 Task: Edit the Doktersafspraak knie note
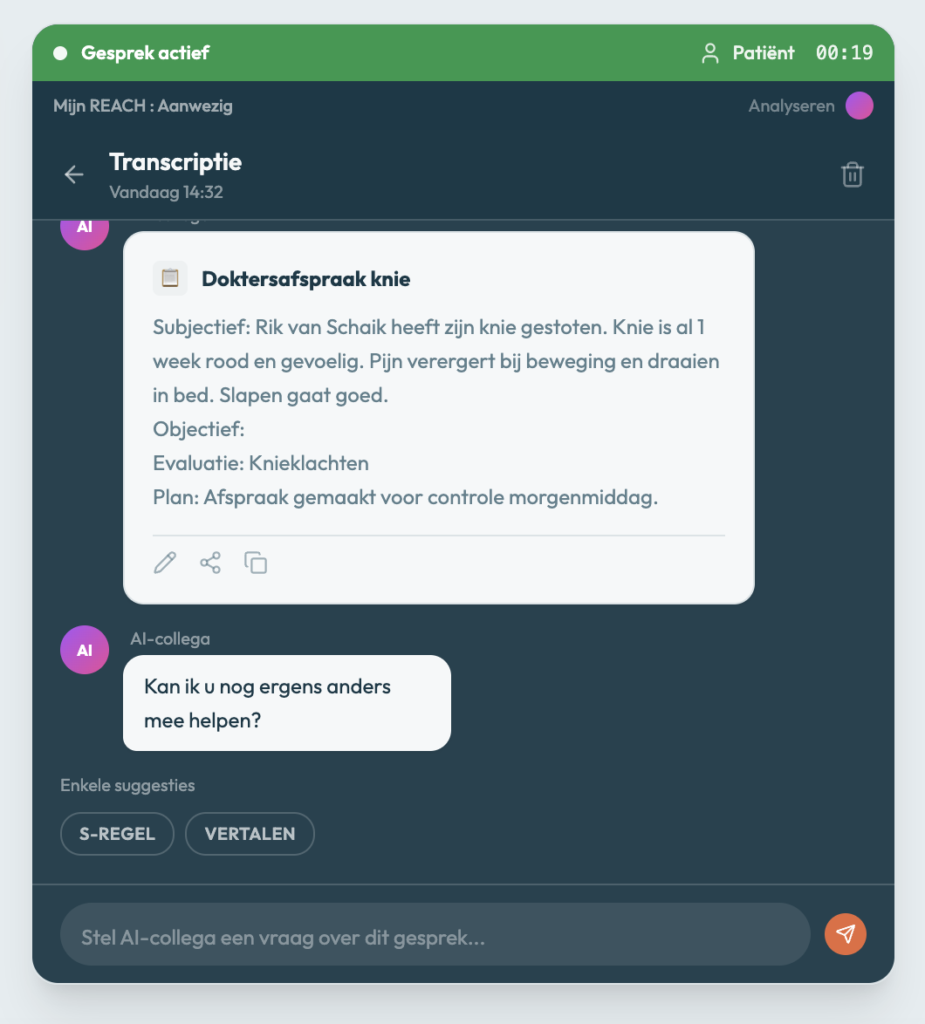[x=165, y=563]
